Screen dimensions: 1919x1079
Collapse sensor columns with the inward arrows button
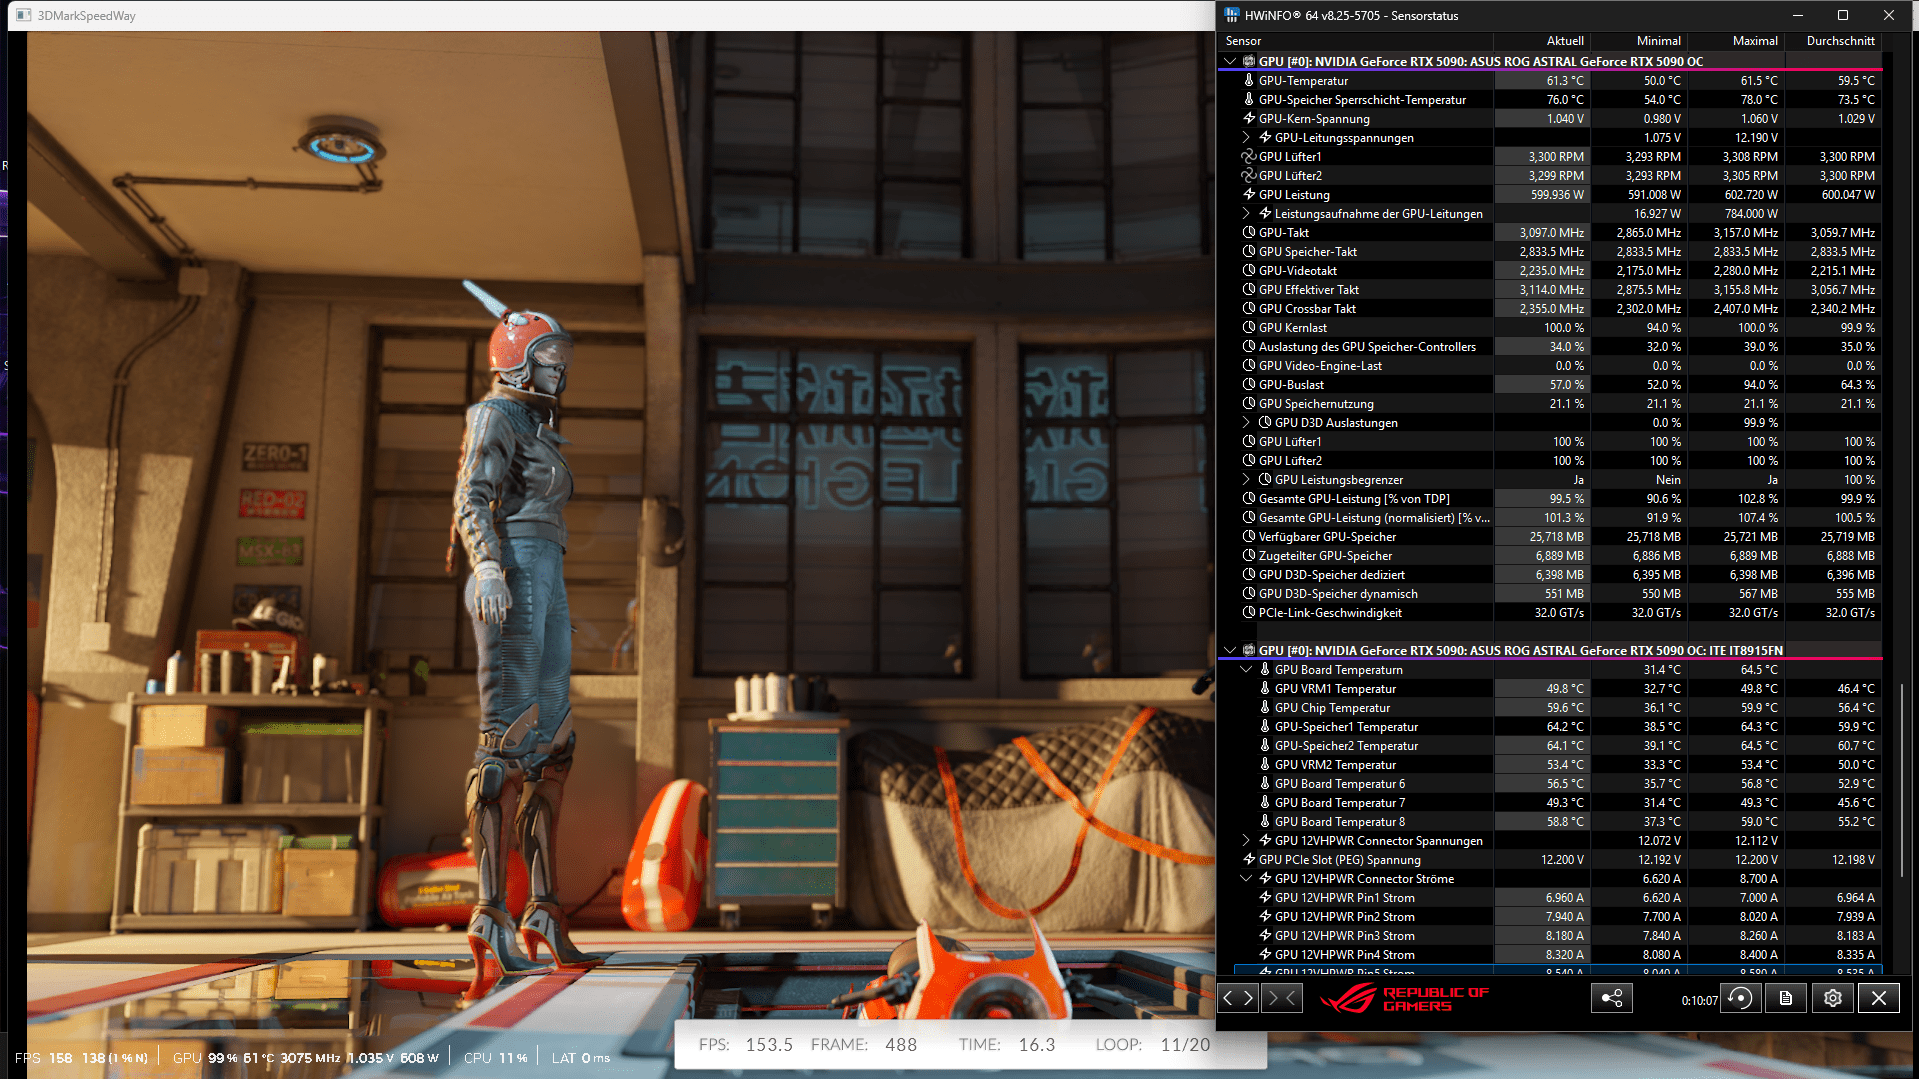click(1282, 998)
